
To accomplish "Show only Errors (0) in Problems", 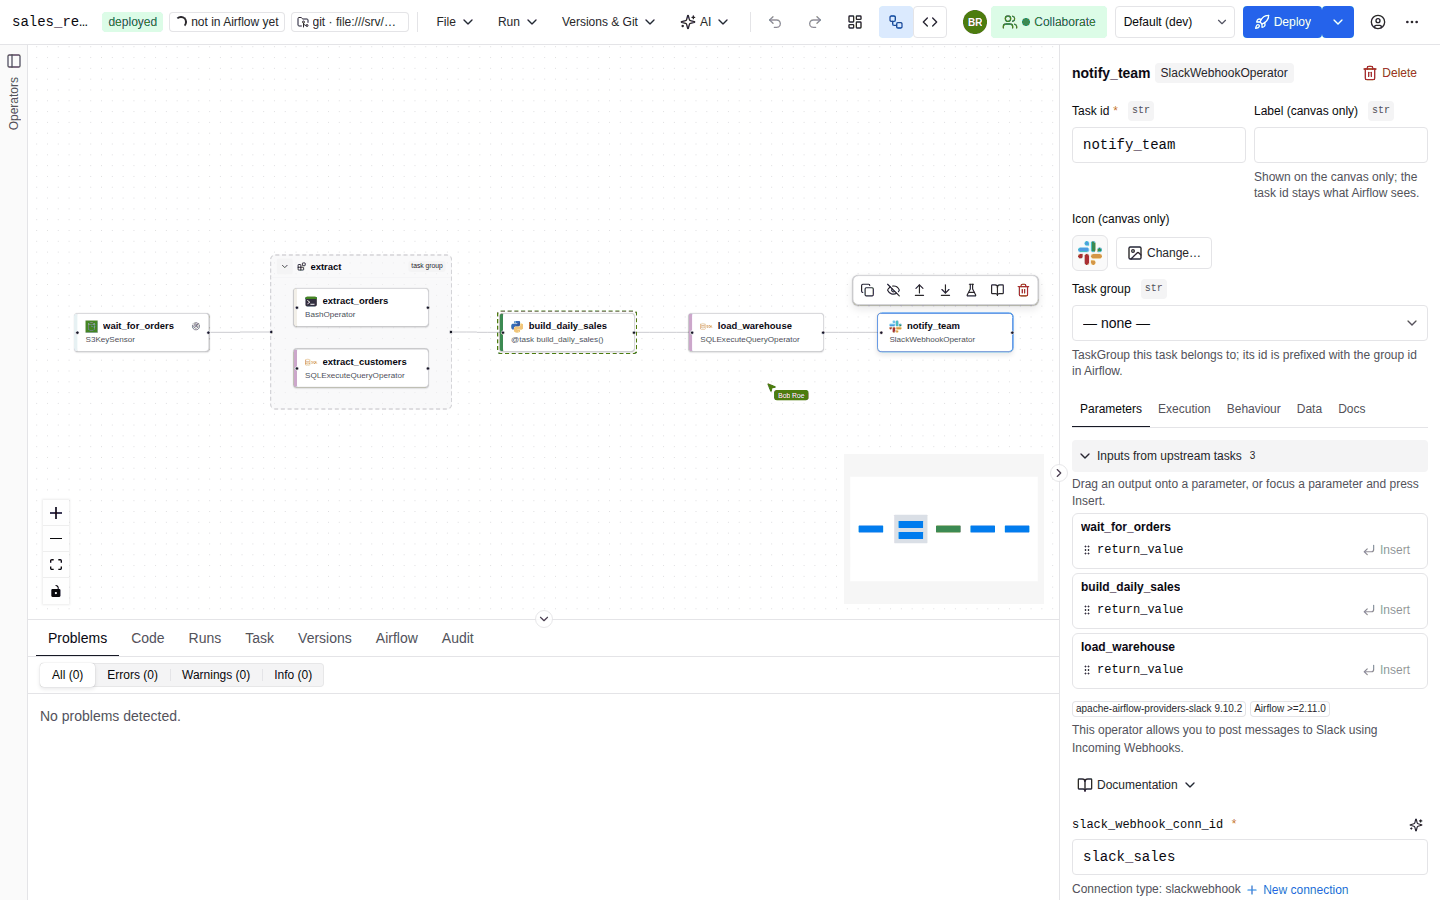I will [x=132, y=675].
